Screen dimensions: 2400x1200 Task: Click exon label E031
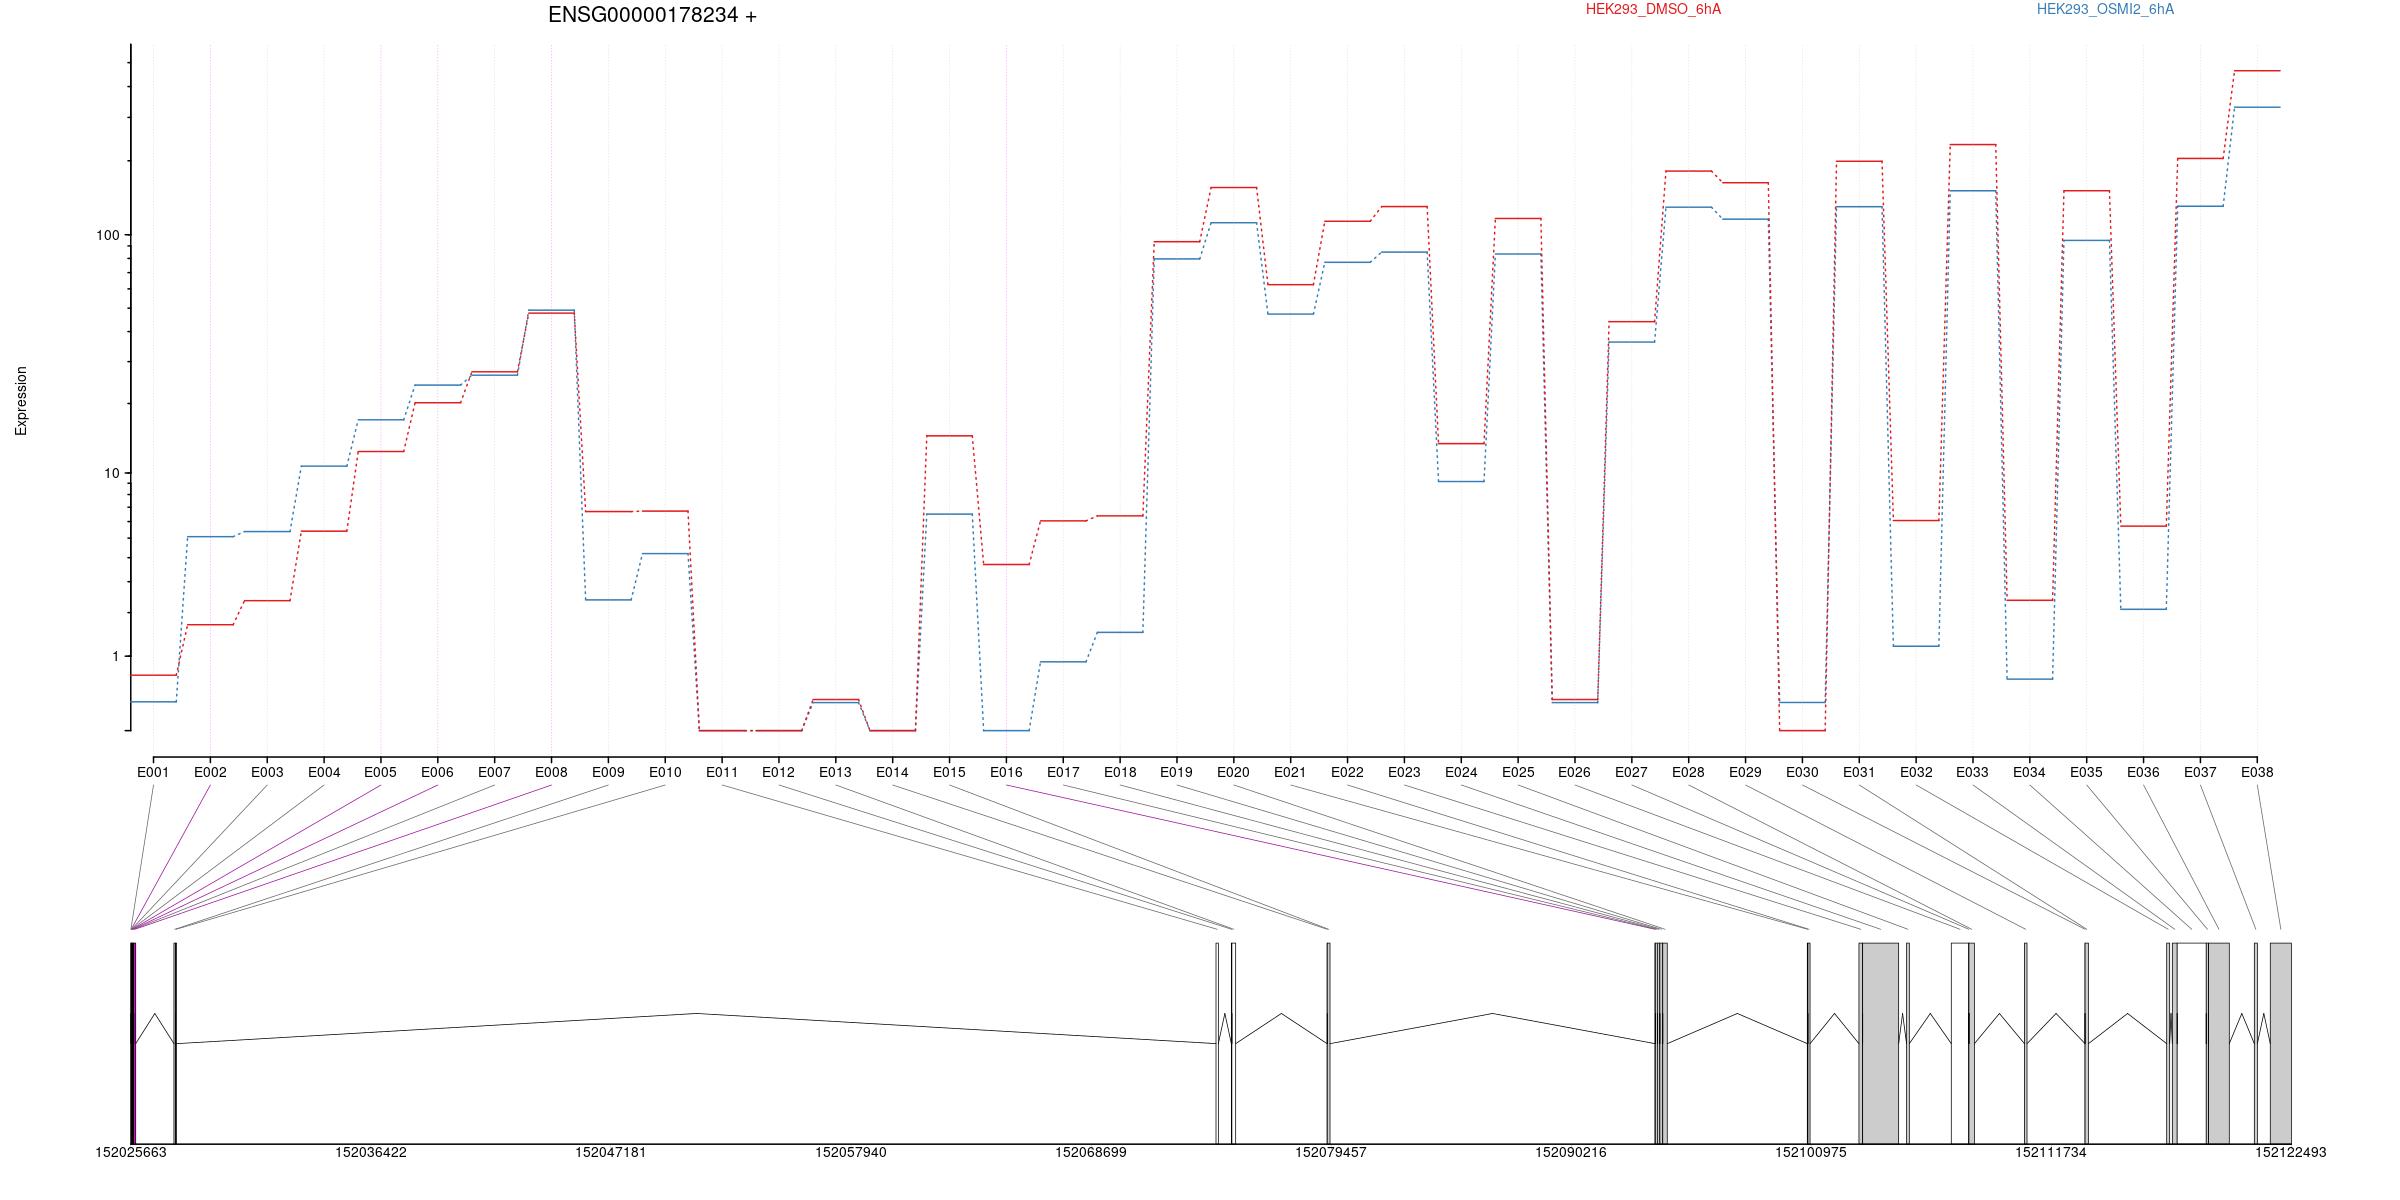(x=1859, y=772)
